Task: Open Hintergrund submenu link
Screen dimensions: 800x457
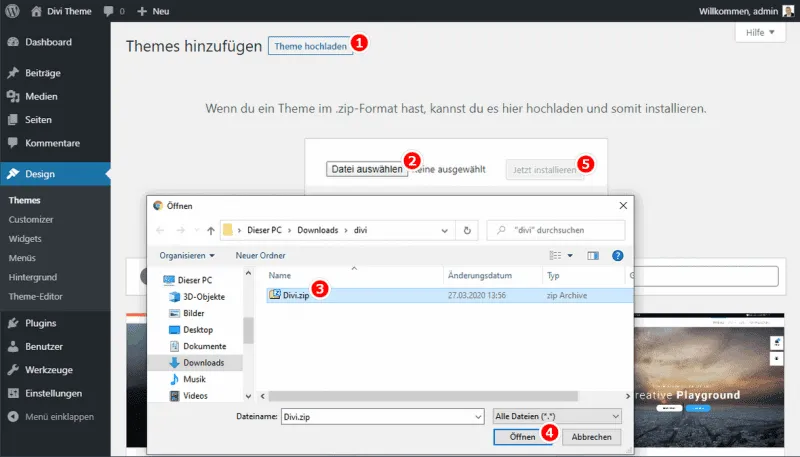Action: [33, 277]
